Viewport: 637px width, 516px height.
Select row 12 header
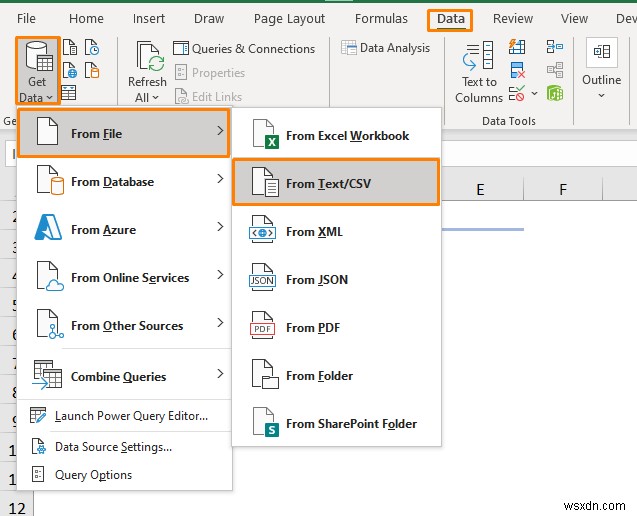17,507
